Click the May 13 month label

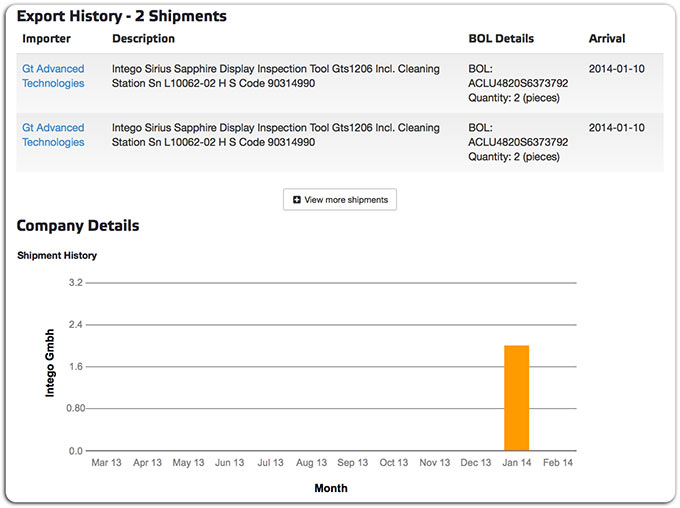pyautogui.click(x=188, y=463)
